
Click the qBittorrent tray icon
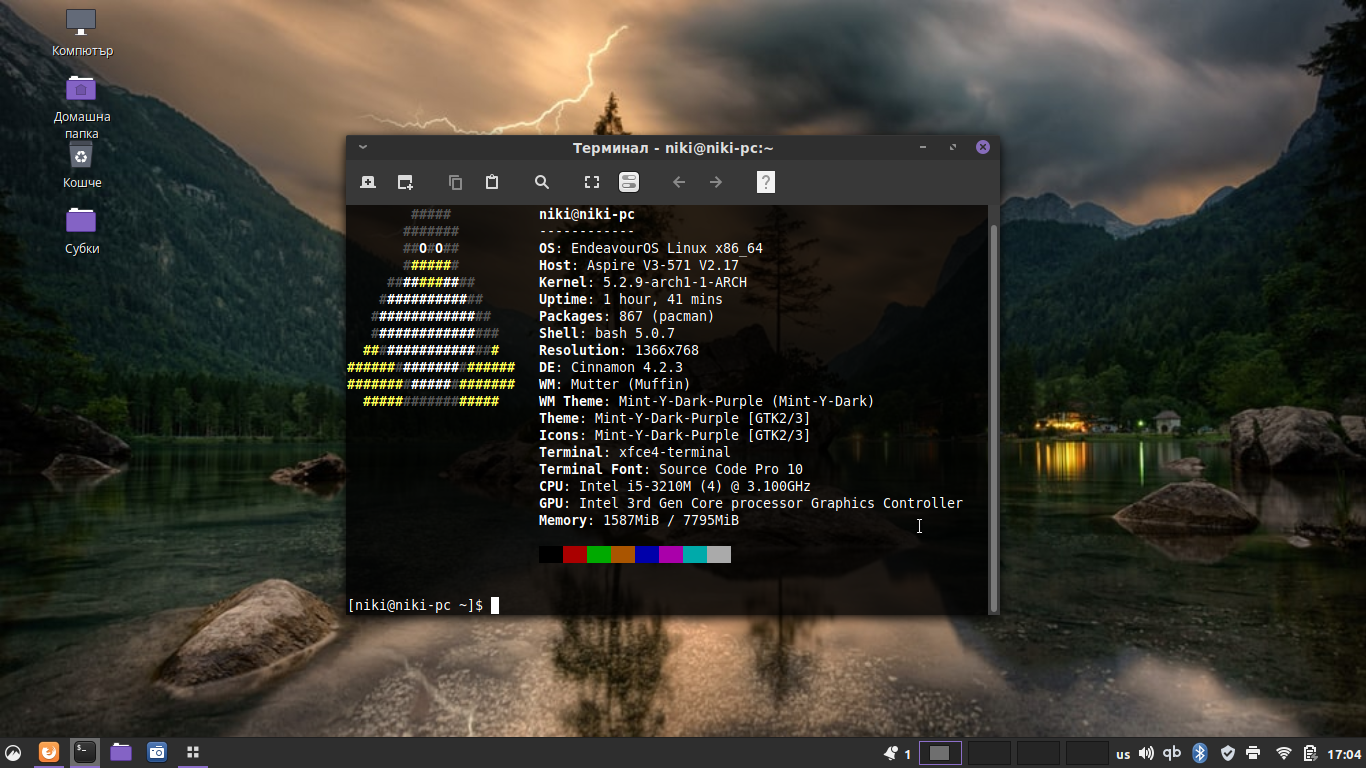point(1172,753)
